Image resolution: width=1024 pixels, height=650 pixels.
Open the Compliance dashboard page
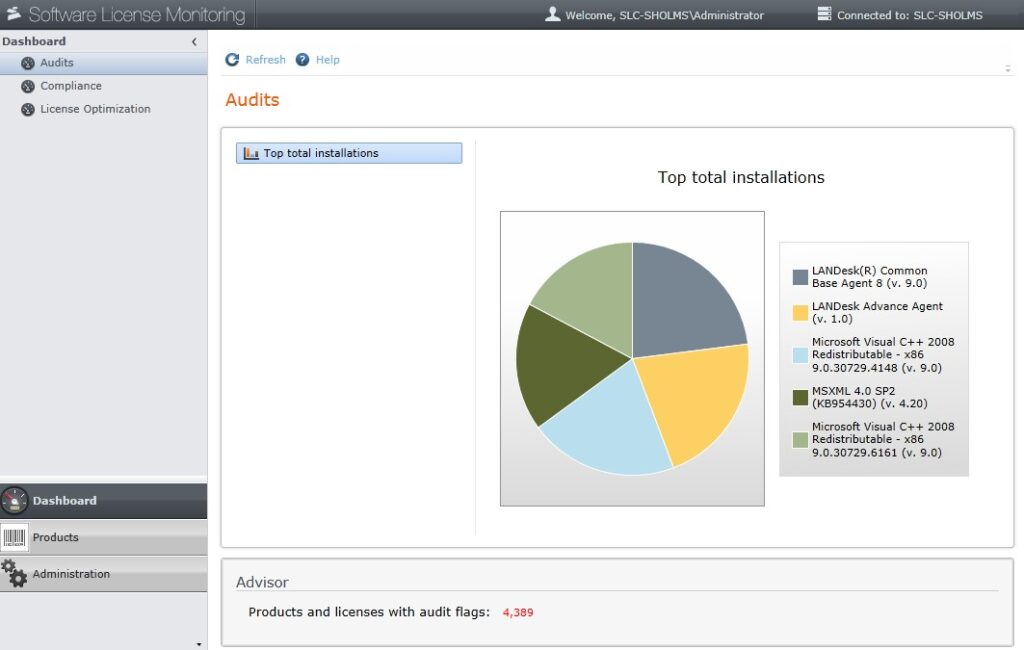pos(104,86)
